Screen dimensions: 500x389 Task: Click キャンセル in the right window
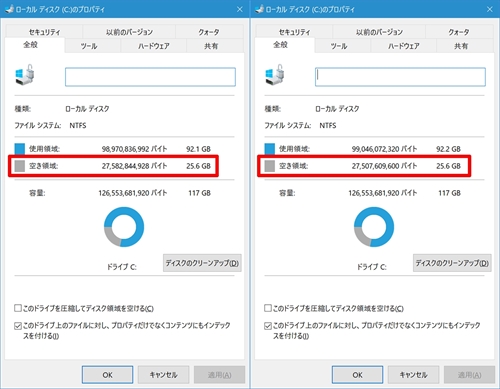point(413,375)
